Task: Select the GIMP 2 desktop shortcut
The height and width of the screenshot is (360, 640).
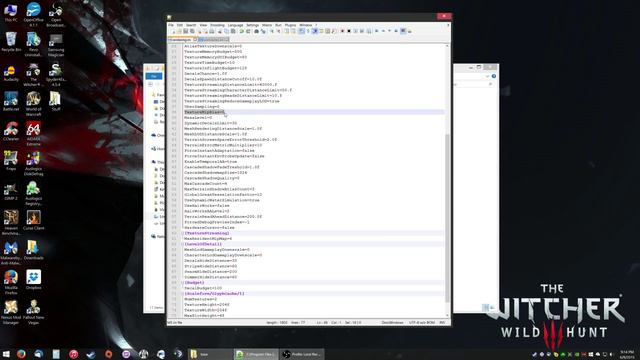Action: click(11, 191)
